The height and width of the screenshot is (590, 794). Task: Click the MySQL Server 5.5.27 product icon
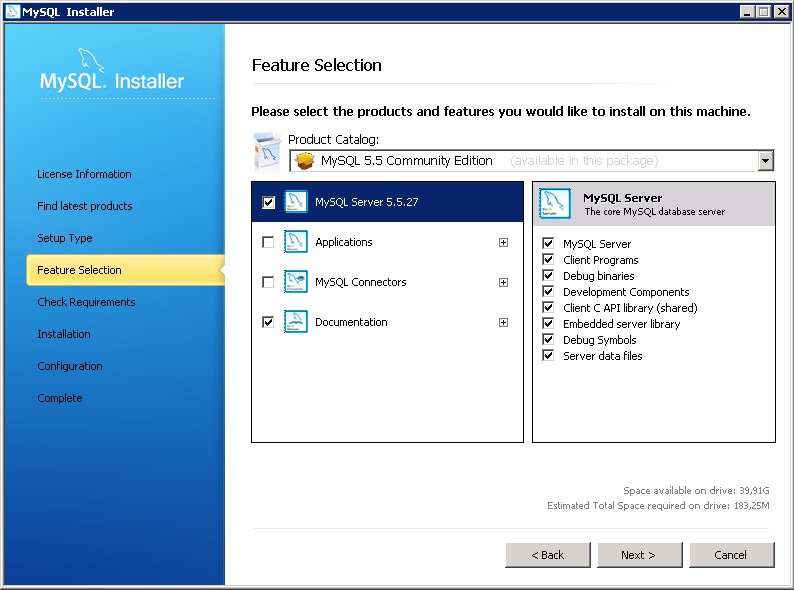(296, 202)
